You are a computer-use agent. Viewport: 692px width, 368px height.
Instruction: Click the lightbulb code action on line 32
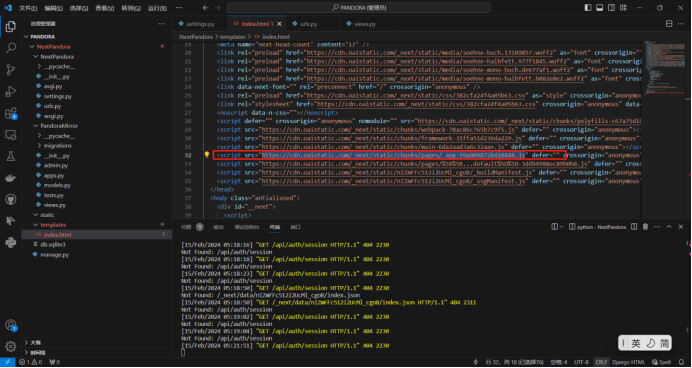pos(207,155)
